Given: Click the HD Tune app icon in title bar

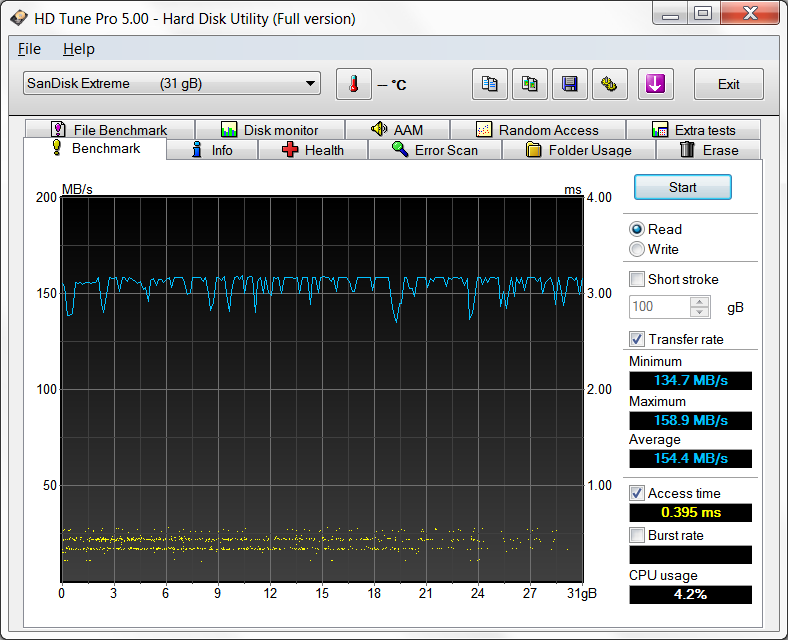Looking at the screenshot, I should click(x=19, y=19).
